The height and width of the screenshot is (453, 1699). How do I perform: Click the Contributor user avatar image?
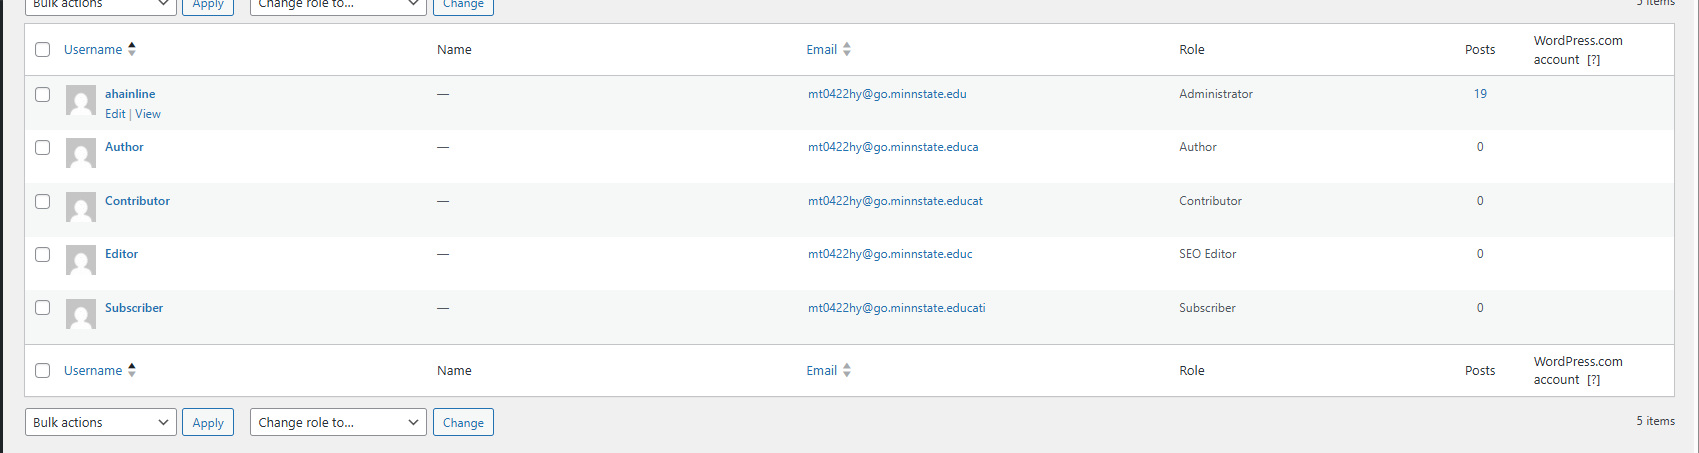[x=81, y=207]
